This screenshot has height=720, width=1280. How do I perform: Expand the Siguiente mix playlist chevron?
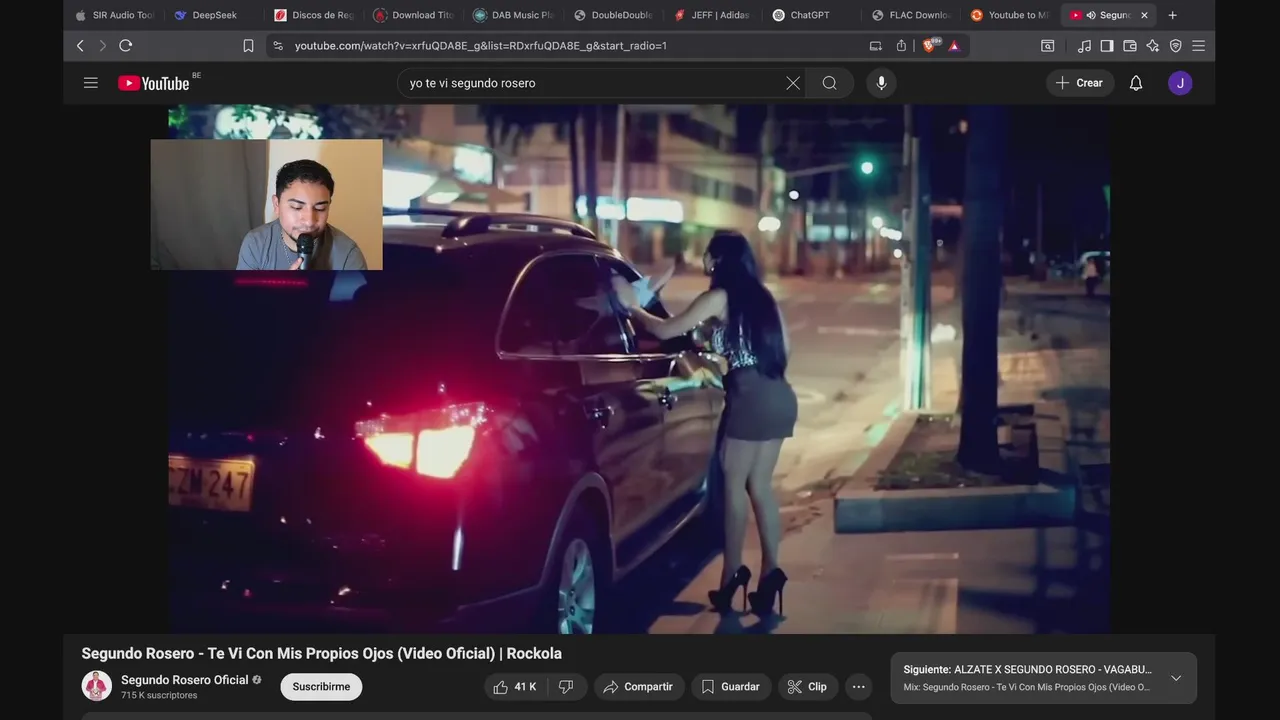point(1176,678)
